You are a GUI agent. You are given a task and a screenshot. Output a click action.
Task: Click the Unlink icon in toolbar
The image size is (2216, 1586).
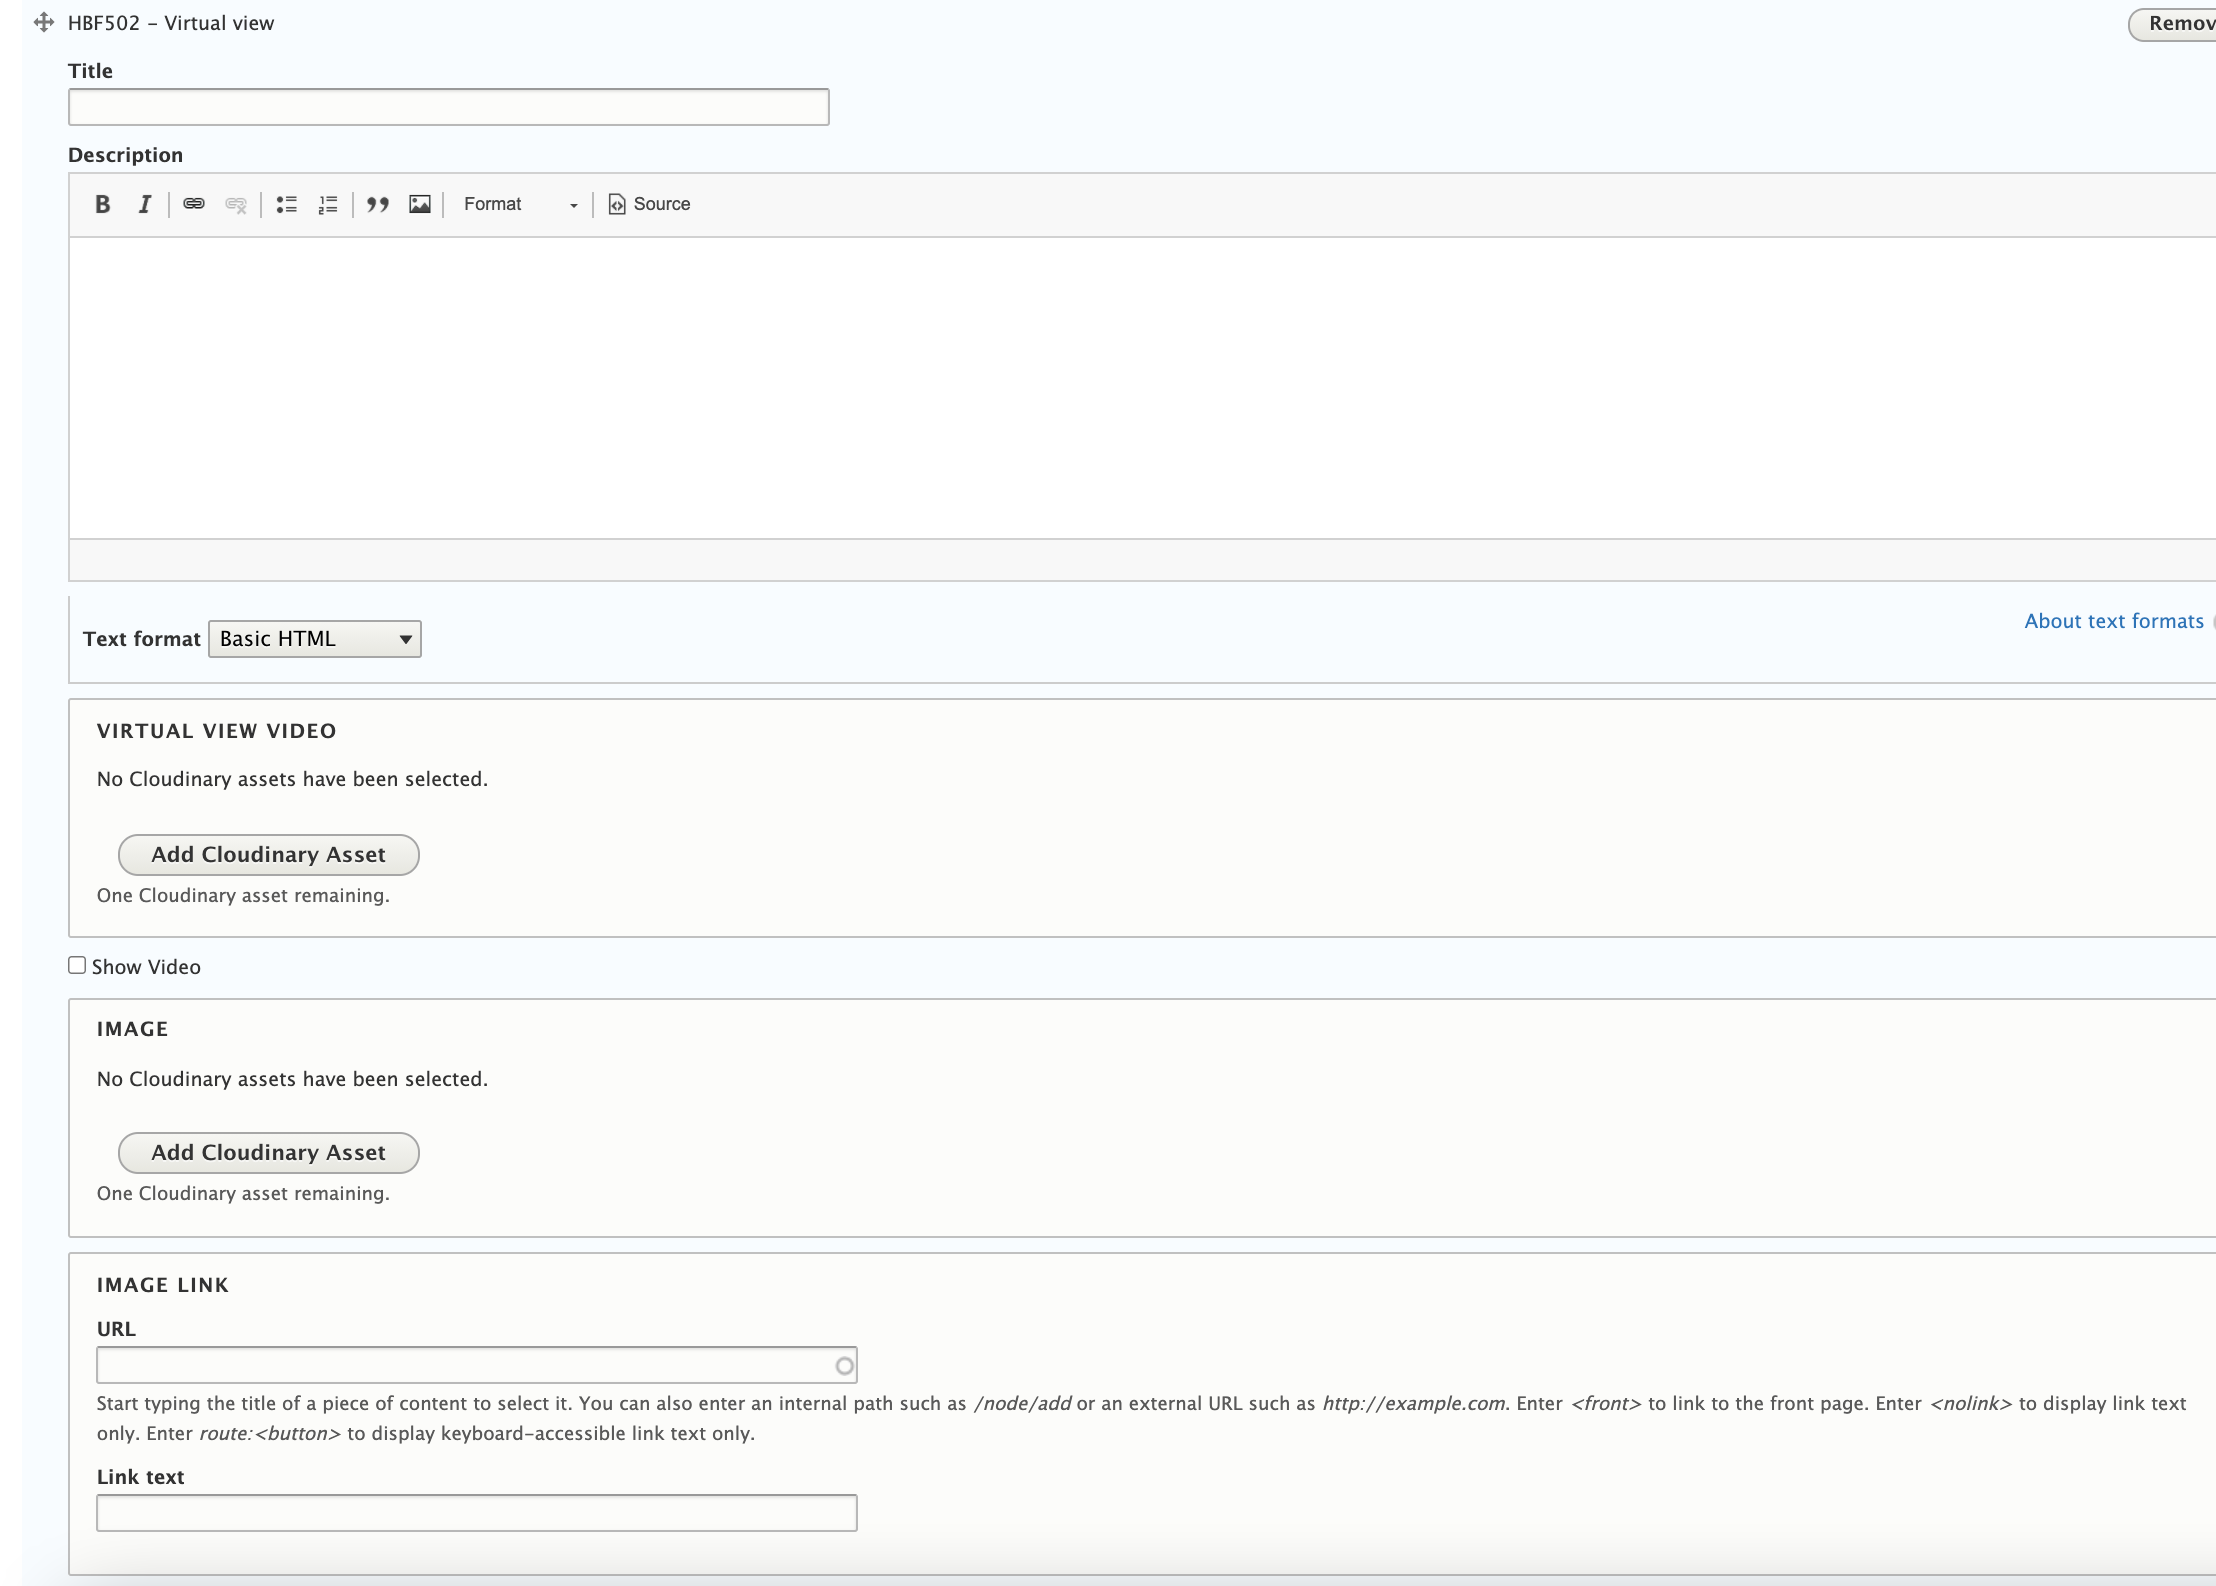point(236,204)
